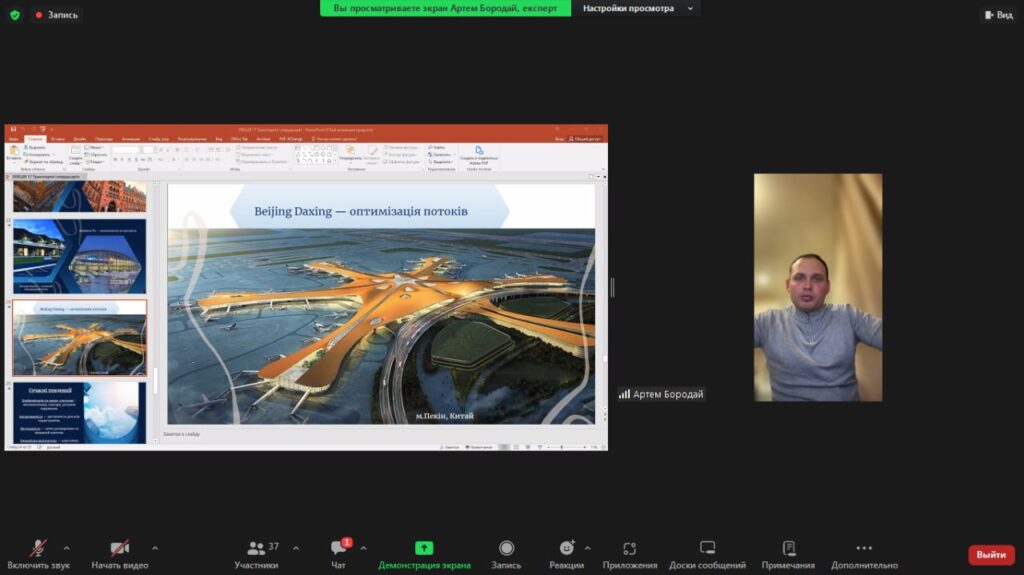
Task: Open the Reactions icon
Action: point(566,548)
